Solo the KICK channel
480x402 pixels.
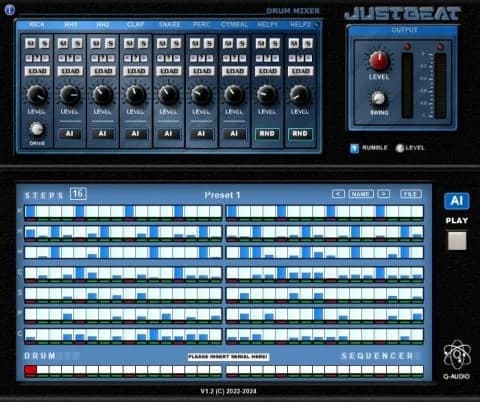(x=44, y=43)
